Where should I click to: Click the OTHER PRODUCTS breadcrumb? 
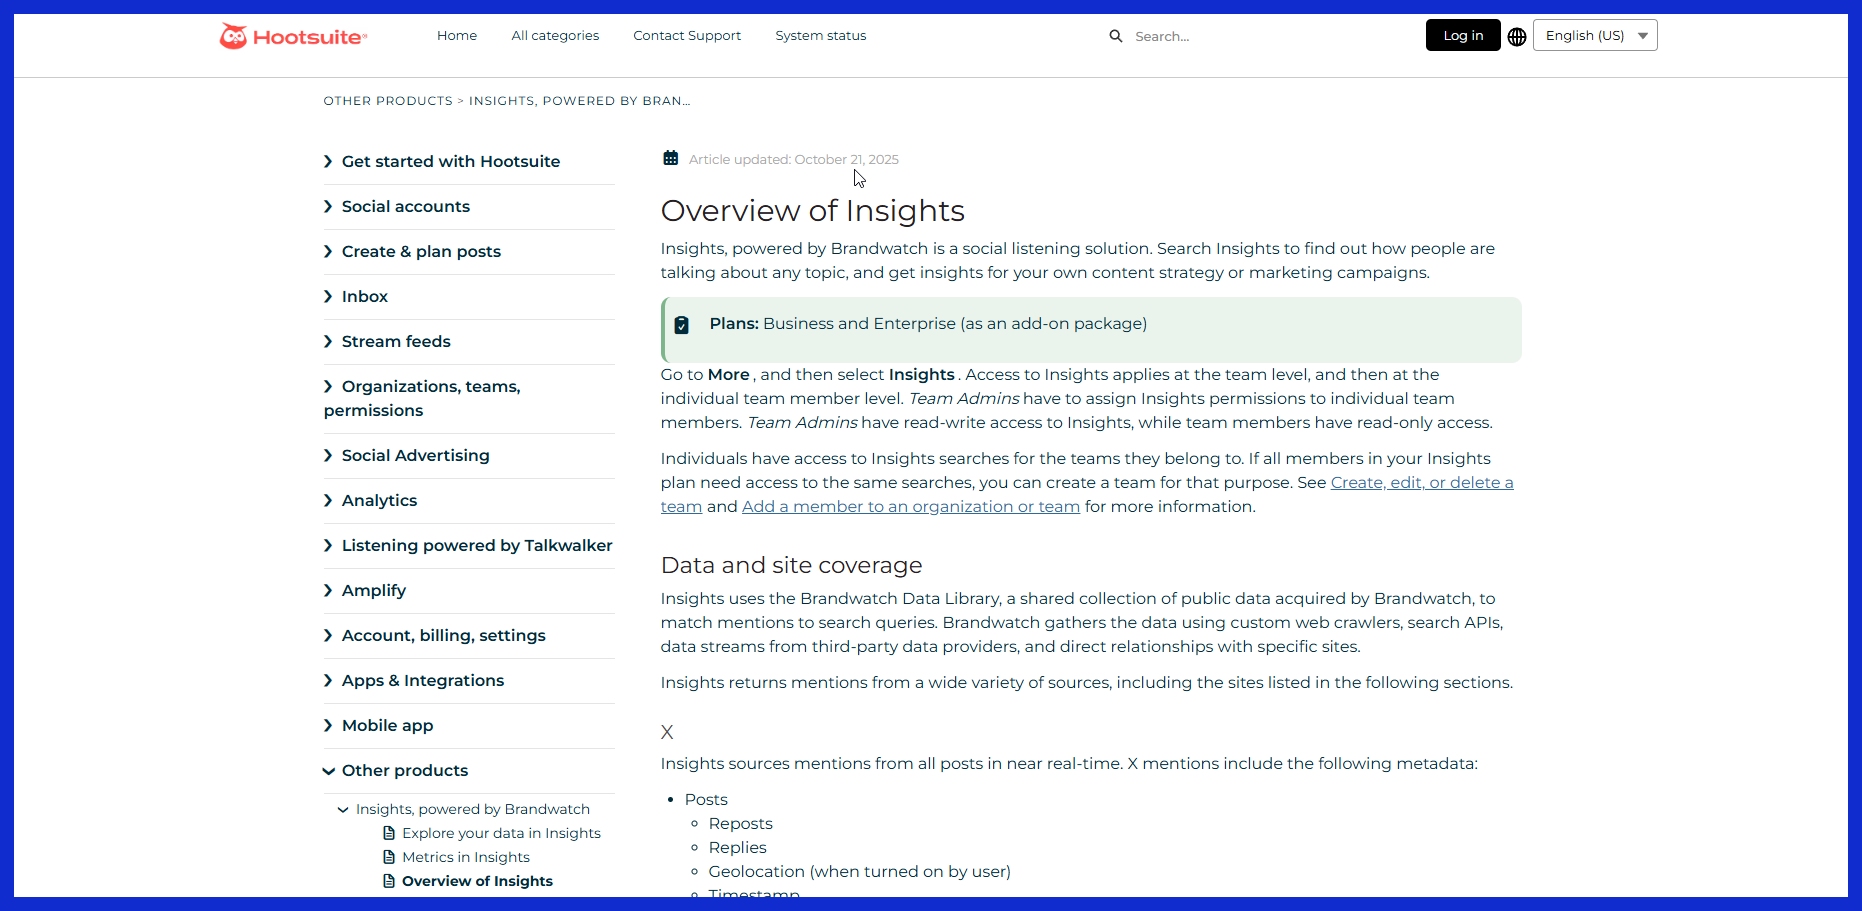(387, 100)
